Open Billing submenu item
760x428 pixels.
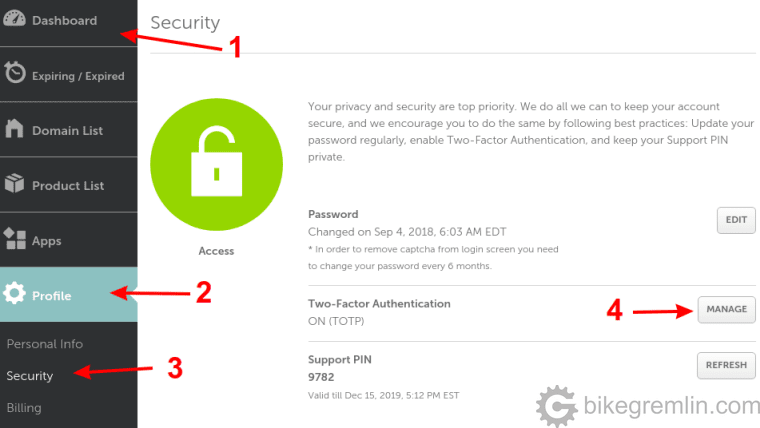tap(24, 408)
